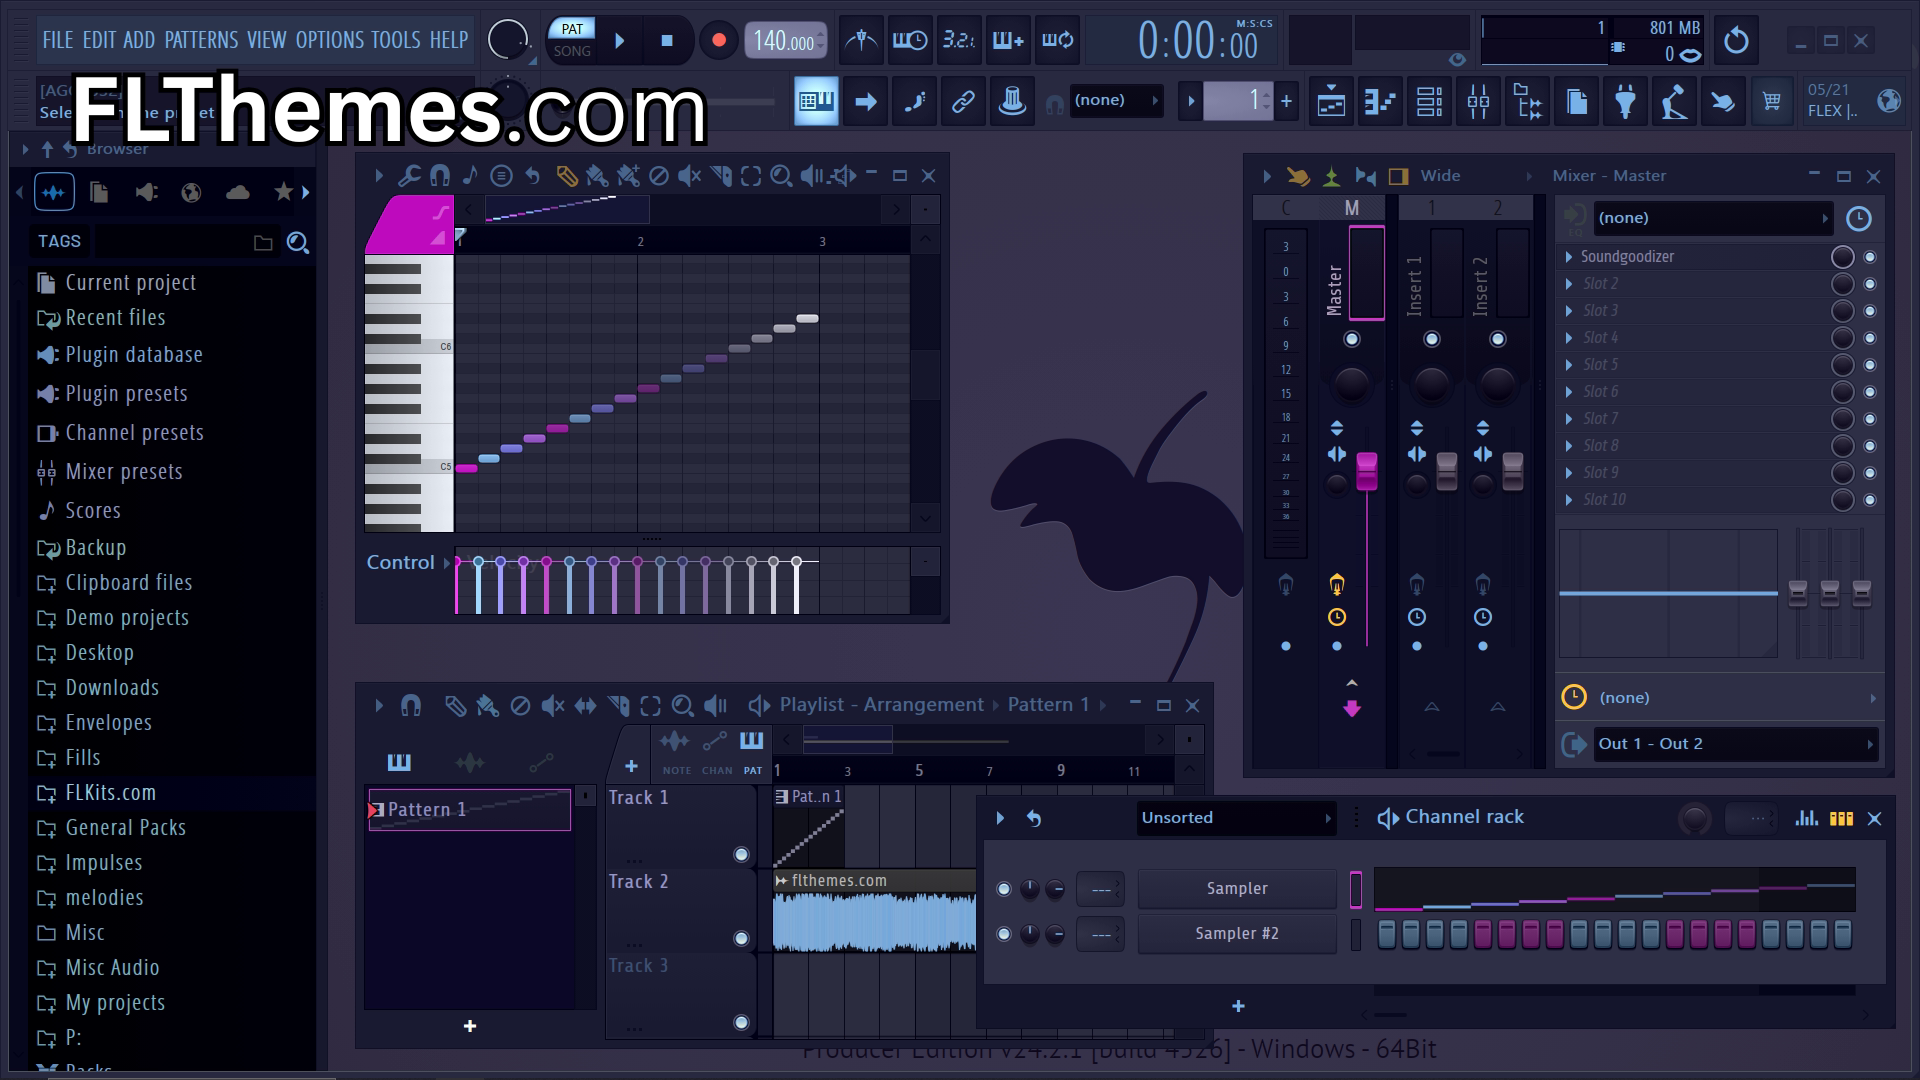
Task: Open the shopping cart content library
Action: pyautogui.click(x=1772, y=101)
